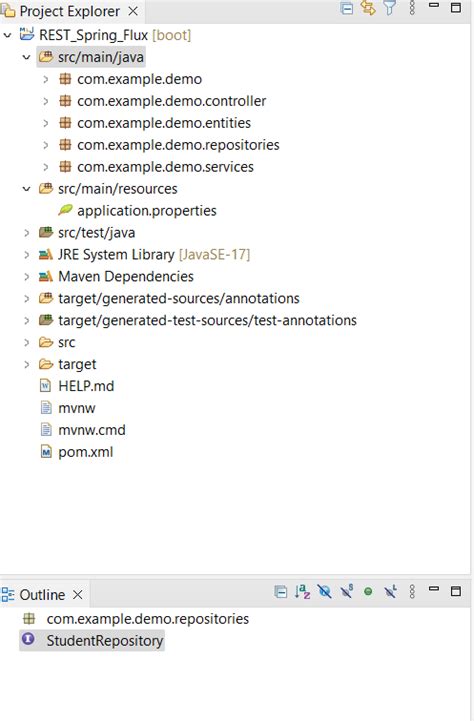This screenshot has height=721, width=474.
Task: Expand the target folder
Action: pos(27,364)
